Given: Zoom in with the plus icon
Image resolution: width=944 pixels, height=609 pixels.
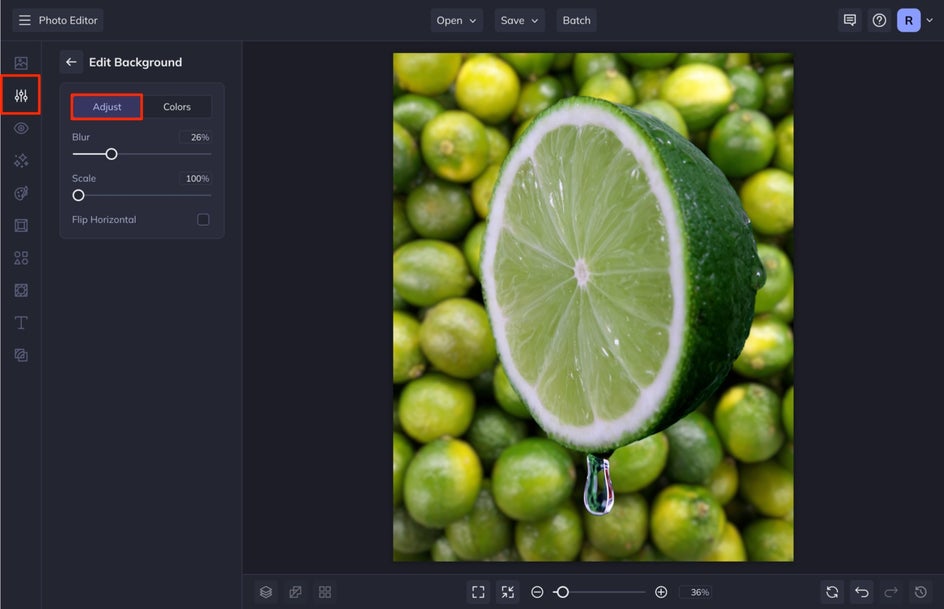Looking at the screenshot, I should 661,592.
